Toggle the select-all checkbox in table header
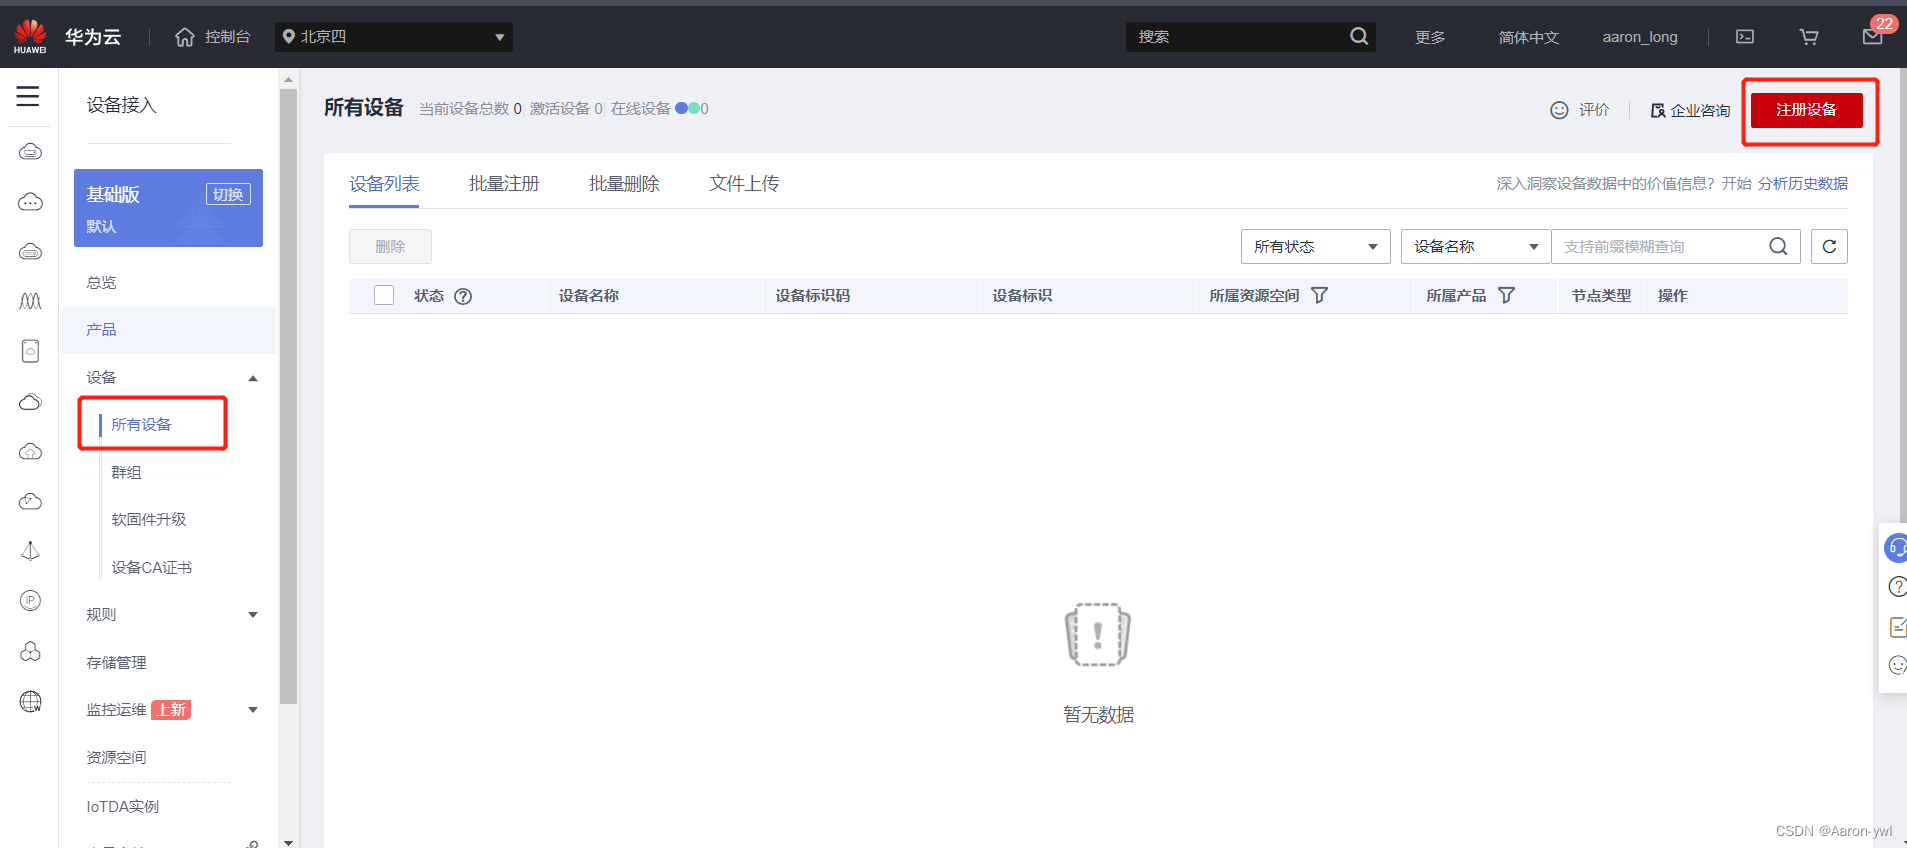Viewport: 1907px width, 848px height. [x=384, y=295]
